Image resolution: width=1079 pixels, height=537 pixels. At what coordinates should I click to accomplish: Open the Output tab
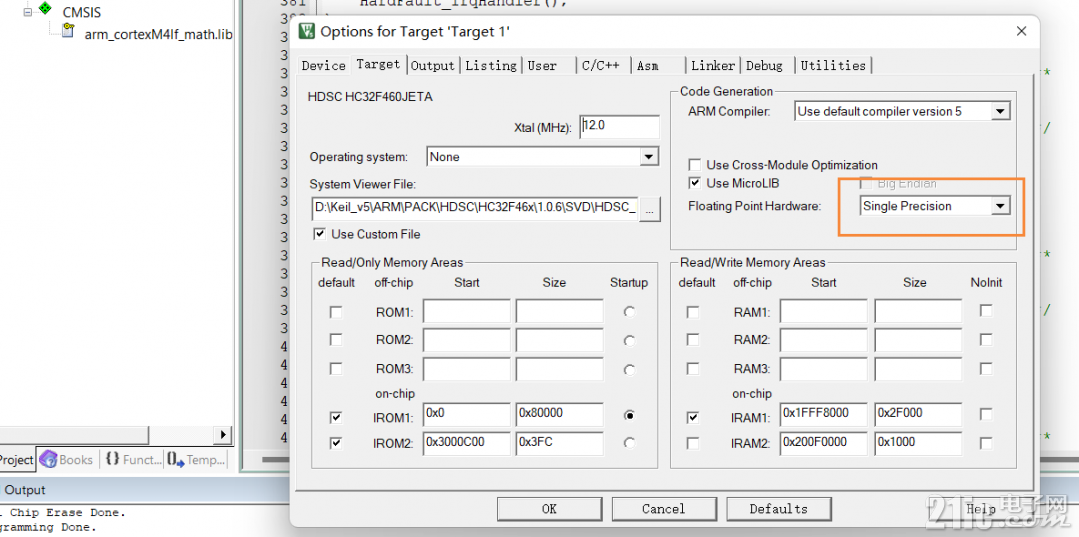[x=433, y=65]
